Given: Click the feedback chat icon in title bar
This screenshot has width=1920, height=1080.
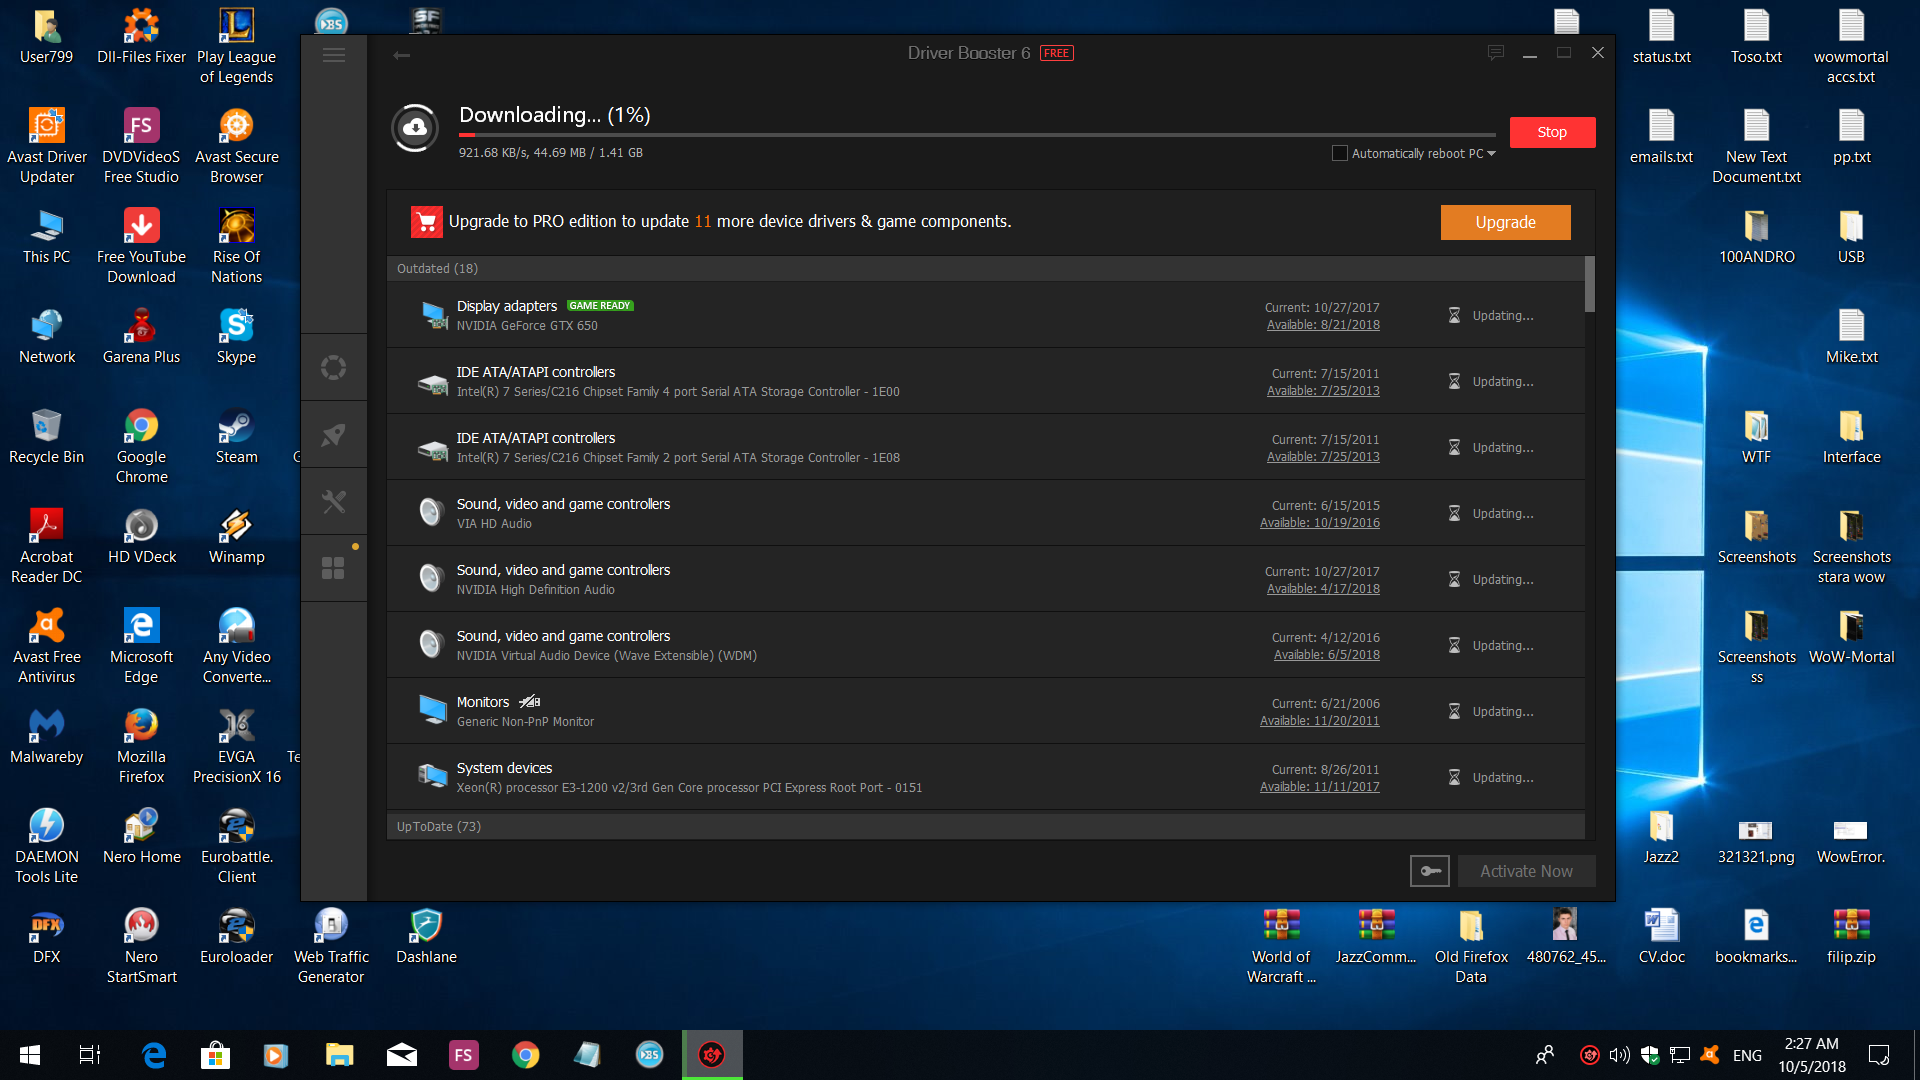Looking at the screenshot, I should point(1496,53).
